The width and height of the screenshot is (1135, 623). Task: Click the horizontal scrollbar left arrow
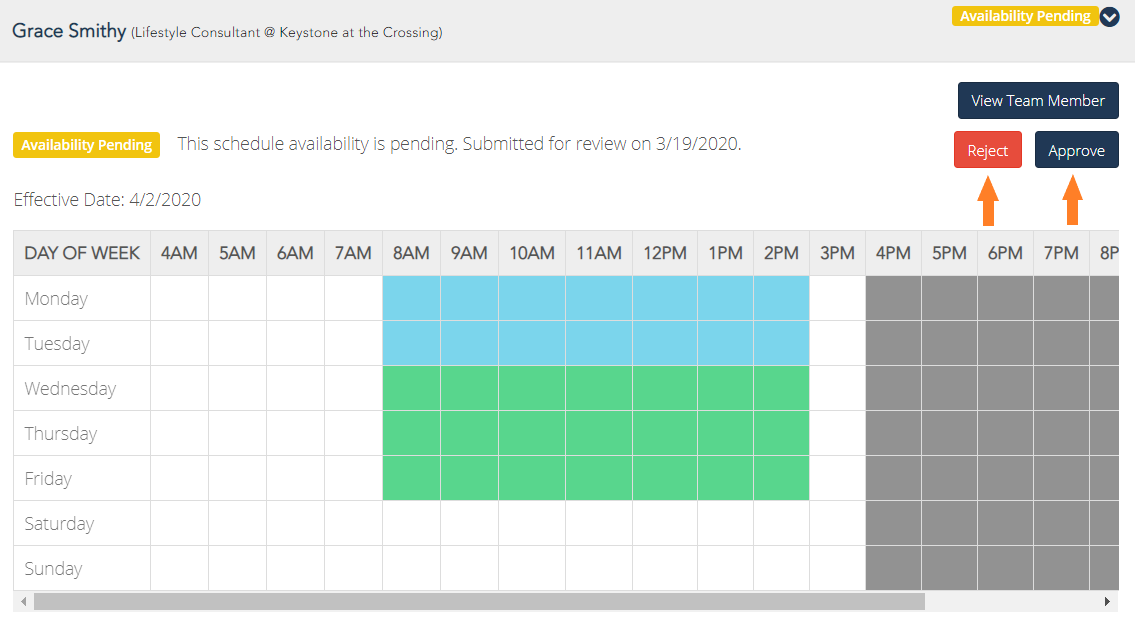(23, 601)
